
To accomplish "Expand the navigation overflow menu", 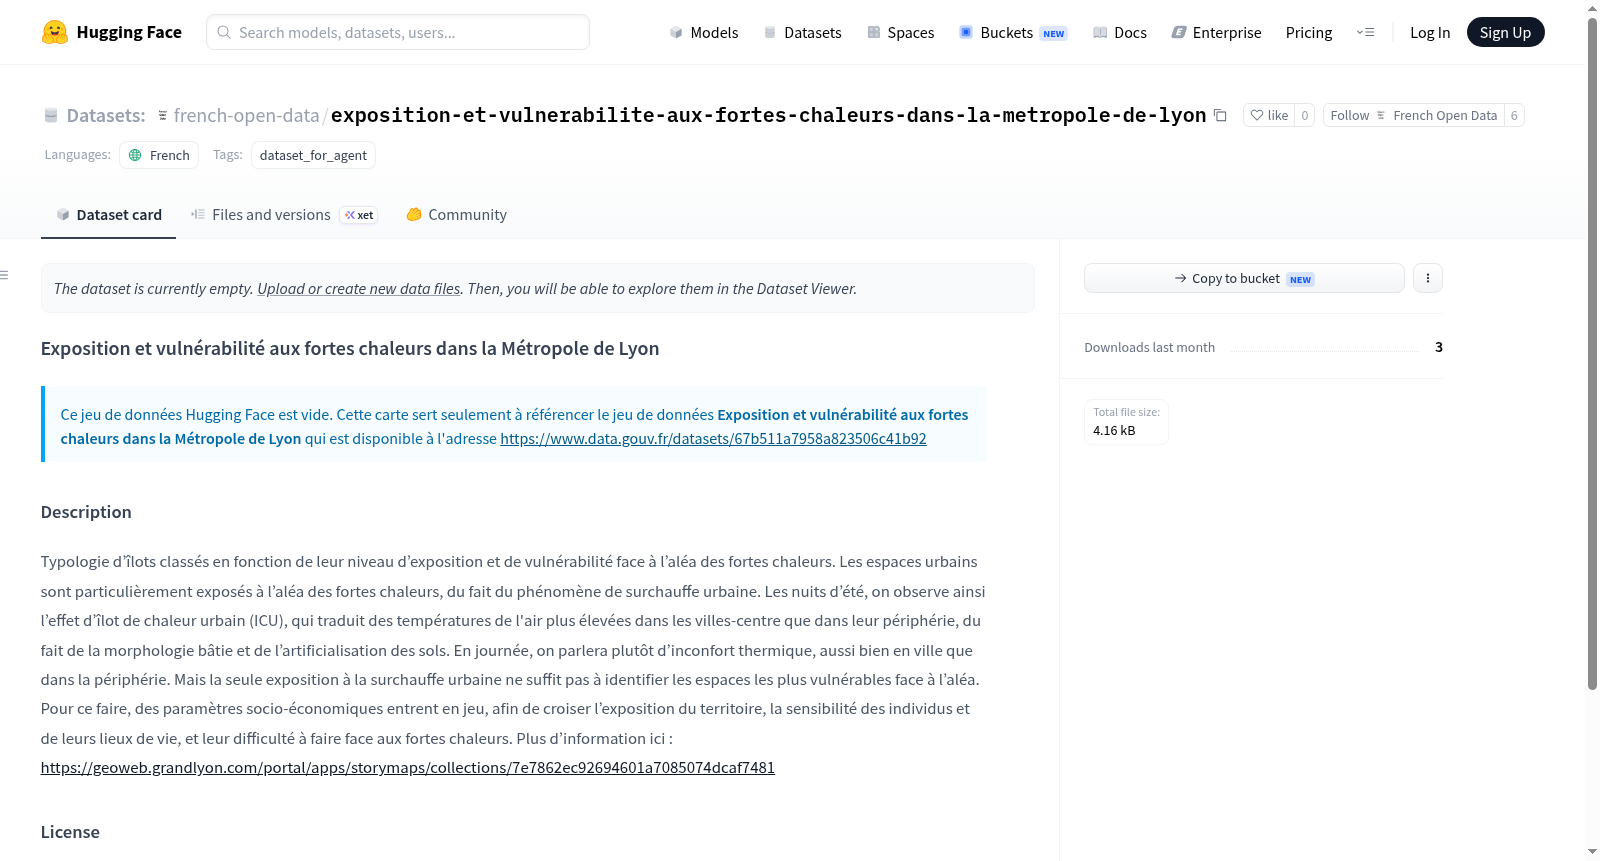I will [1365, 32].
